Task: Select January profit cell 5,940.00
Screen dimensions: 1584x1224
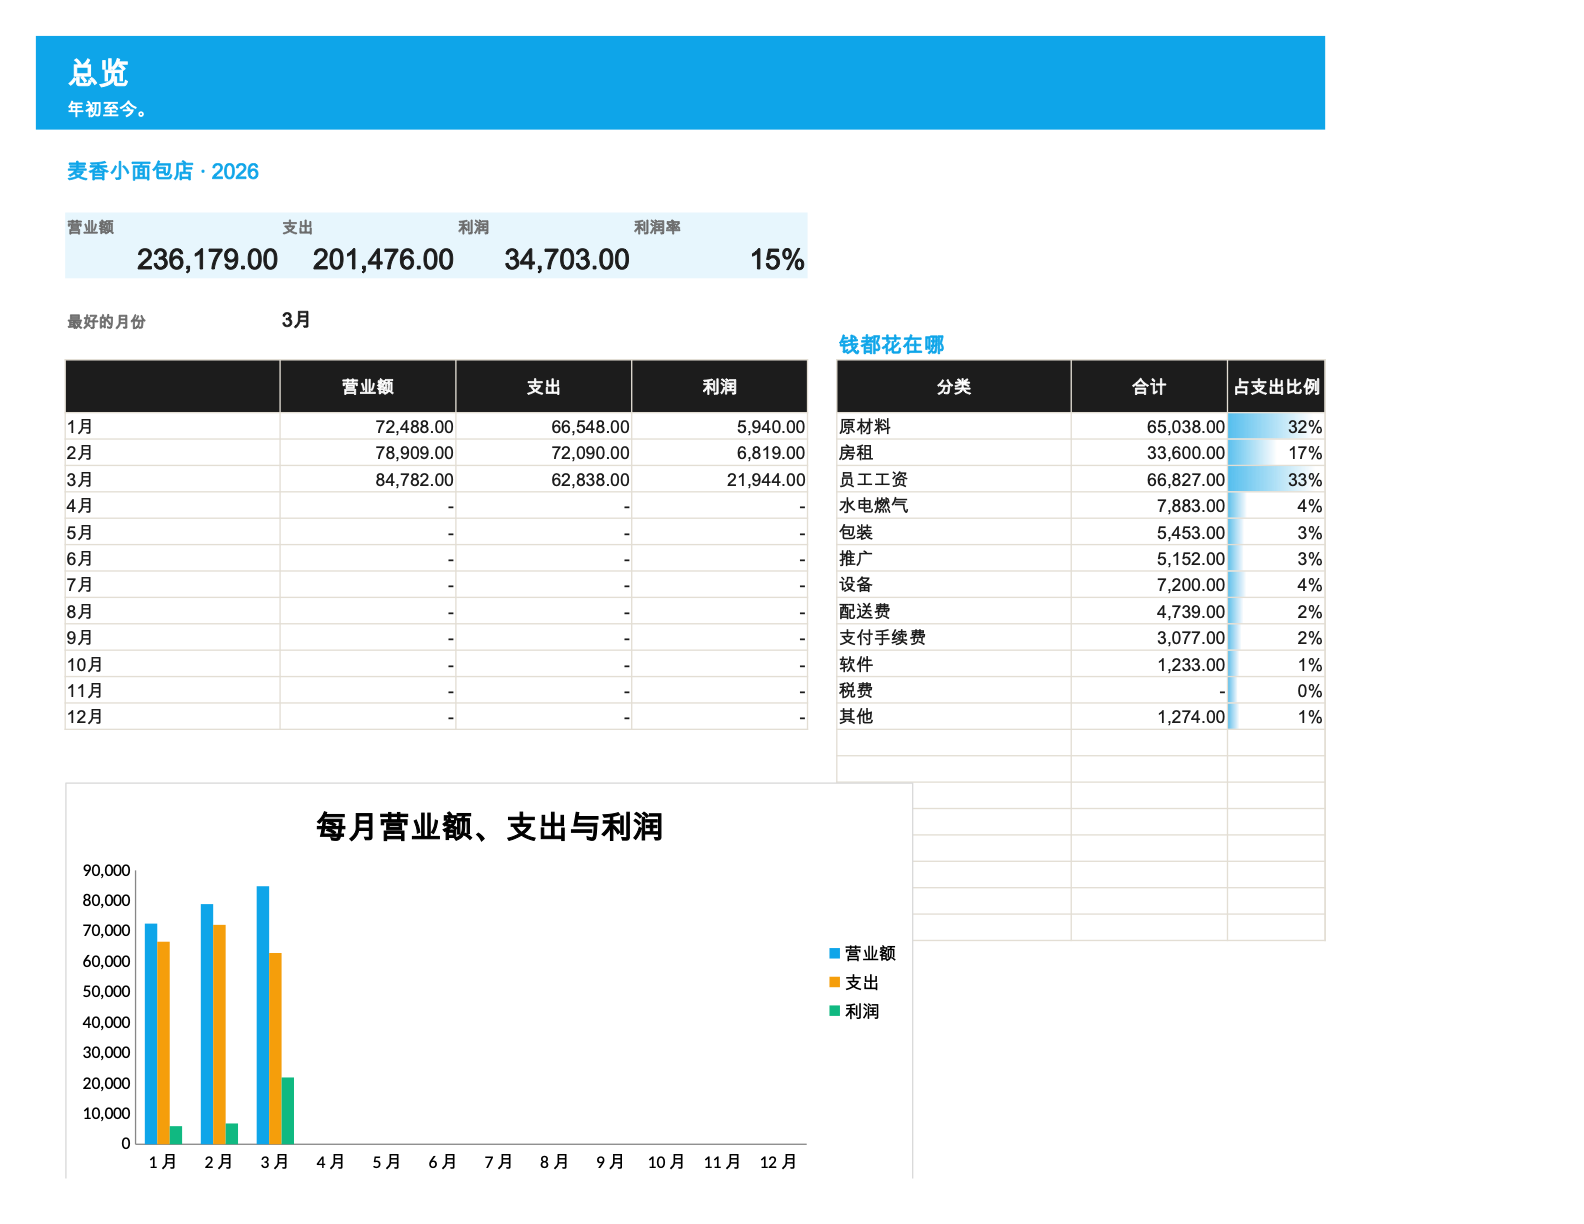Action: [720, 427]
